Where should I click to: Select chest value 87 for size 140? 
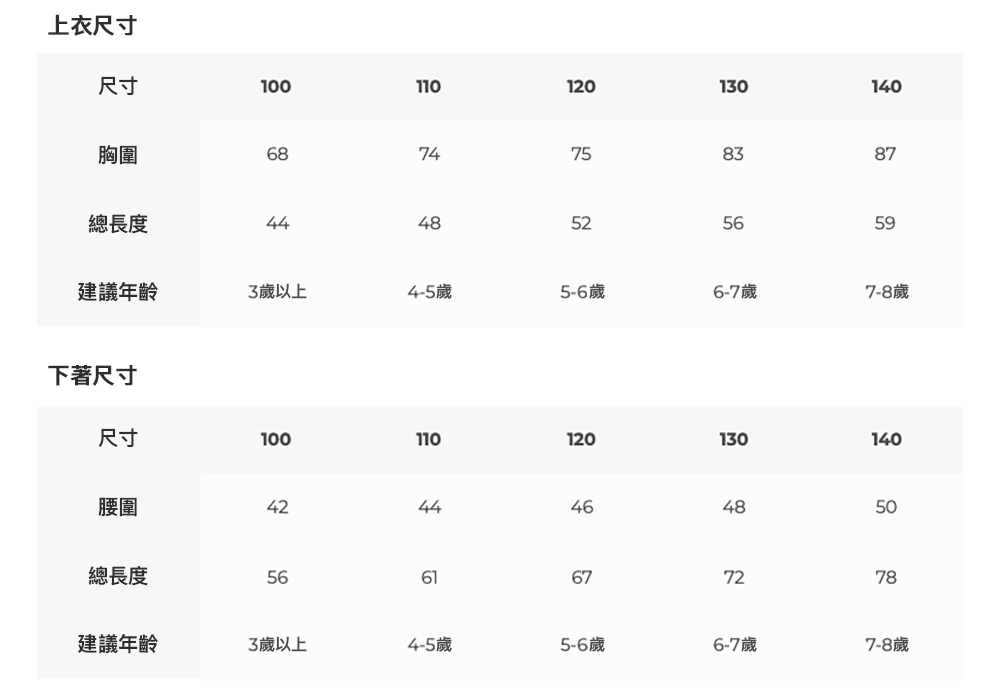click(885, 154)
